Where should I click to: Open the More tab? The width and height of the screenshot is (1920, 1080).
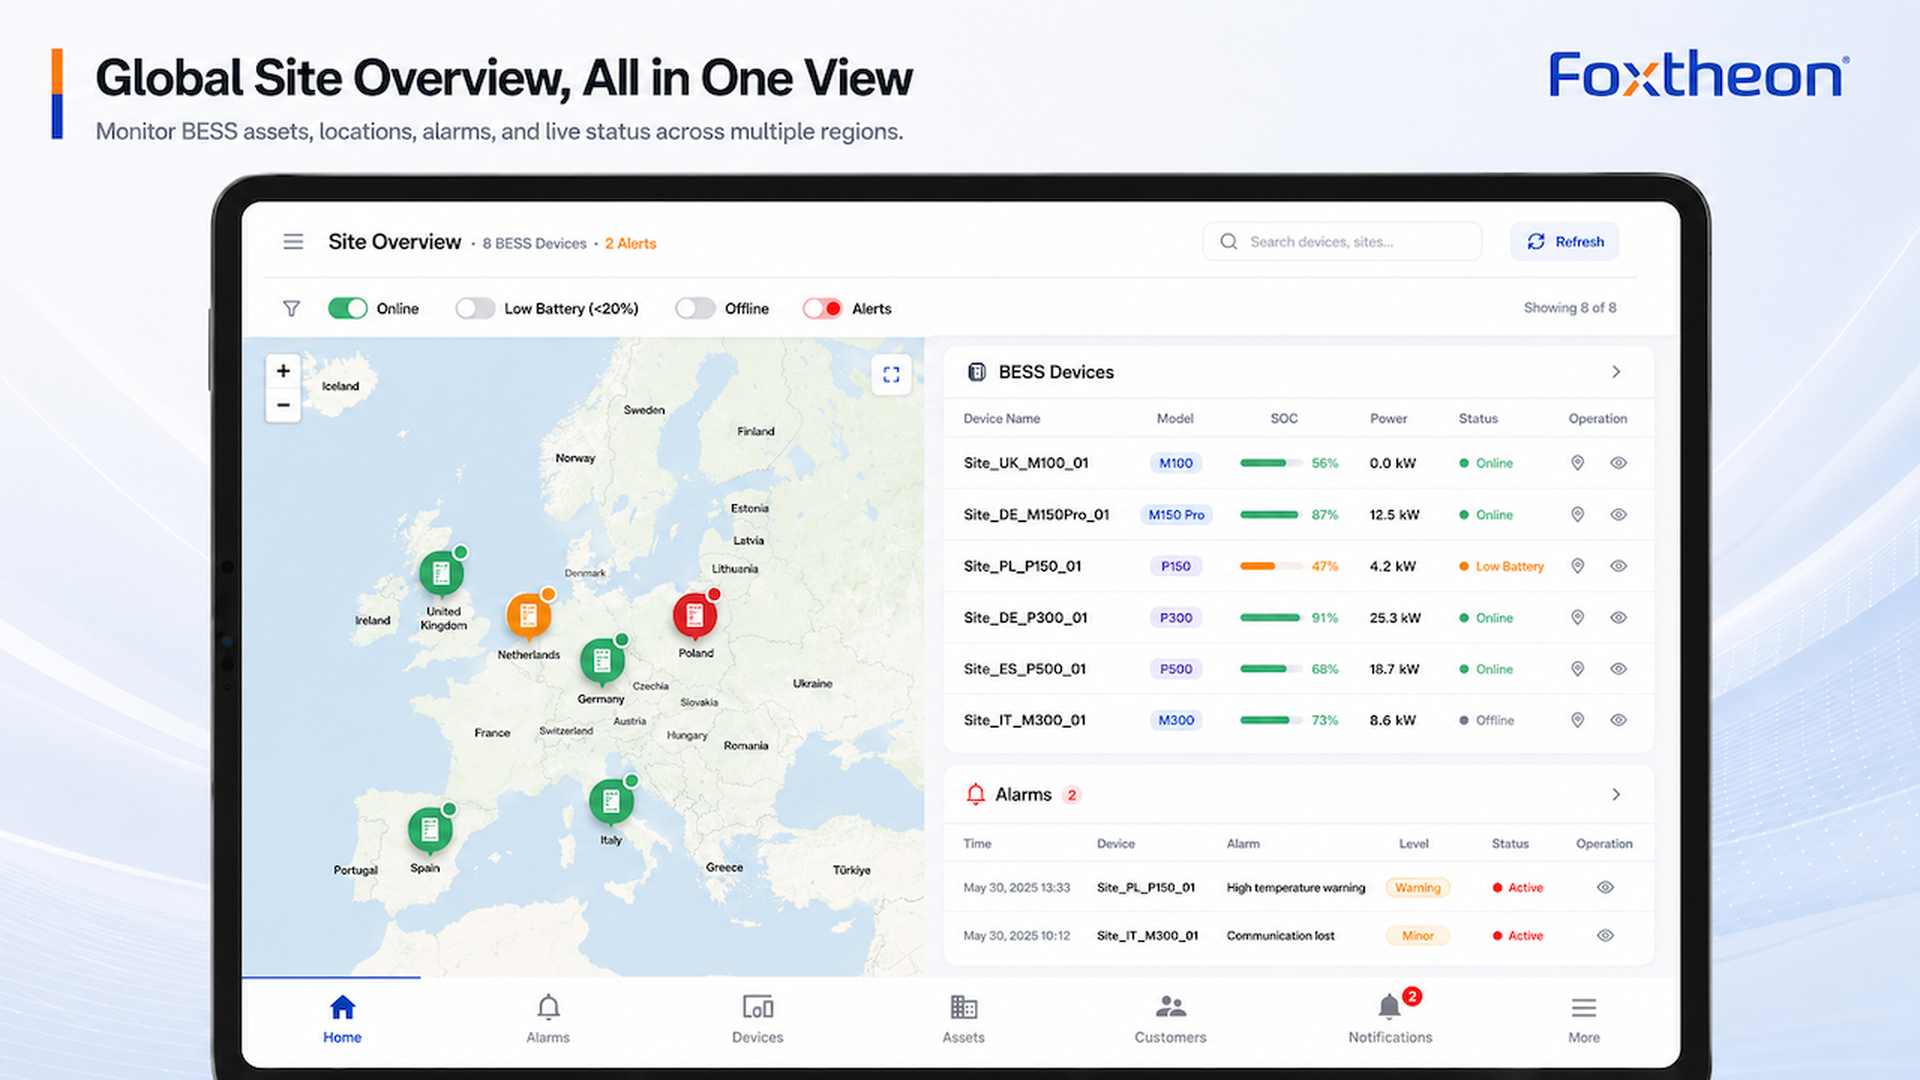[1584, 1019]
